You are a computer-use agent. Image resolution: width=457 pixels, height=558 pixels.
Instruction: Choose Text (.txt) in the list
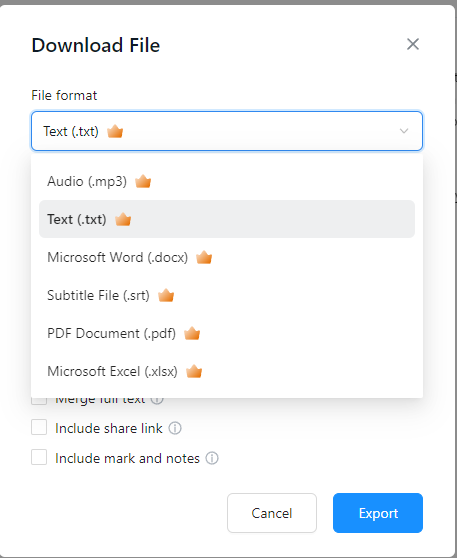pyautogui.click(x=227, y=219)
